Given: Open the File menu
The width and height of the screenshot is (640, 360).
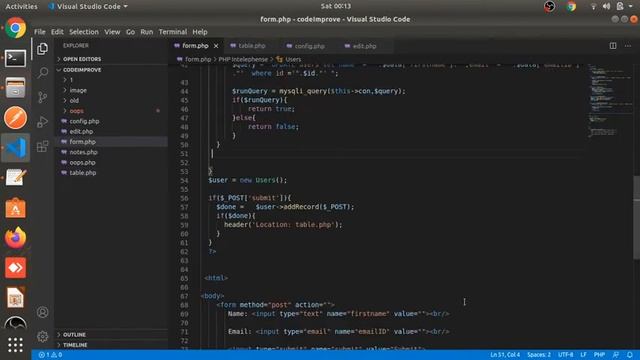Looking at the screenshot, I should pos(40,32).
